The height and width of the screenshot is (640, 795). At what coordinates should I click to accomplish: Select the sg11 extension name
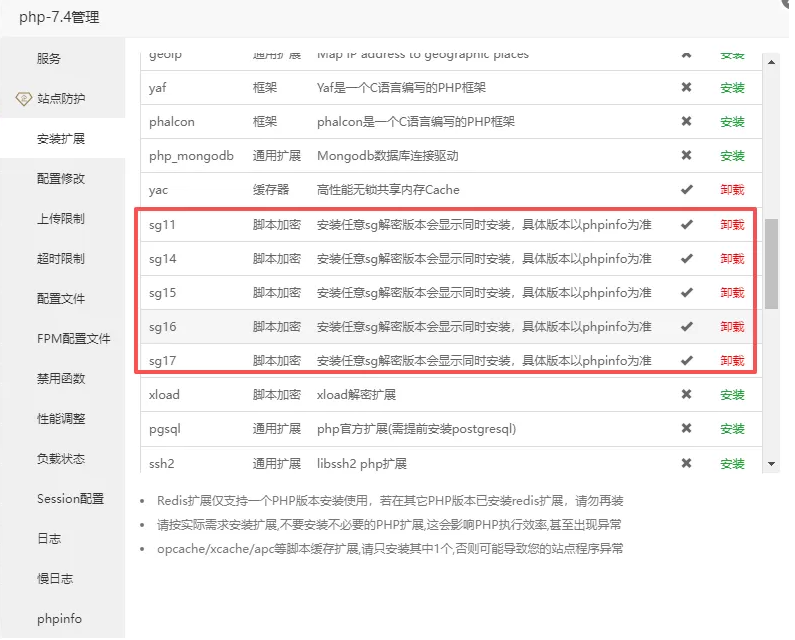click(162, 225)
